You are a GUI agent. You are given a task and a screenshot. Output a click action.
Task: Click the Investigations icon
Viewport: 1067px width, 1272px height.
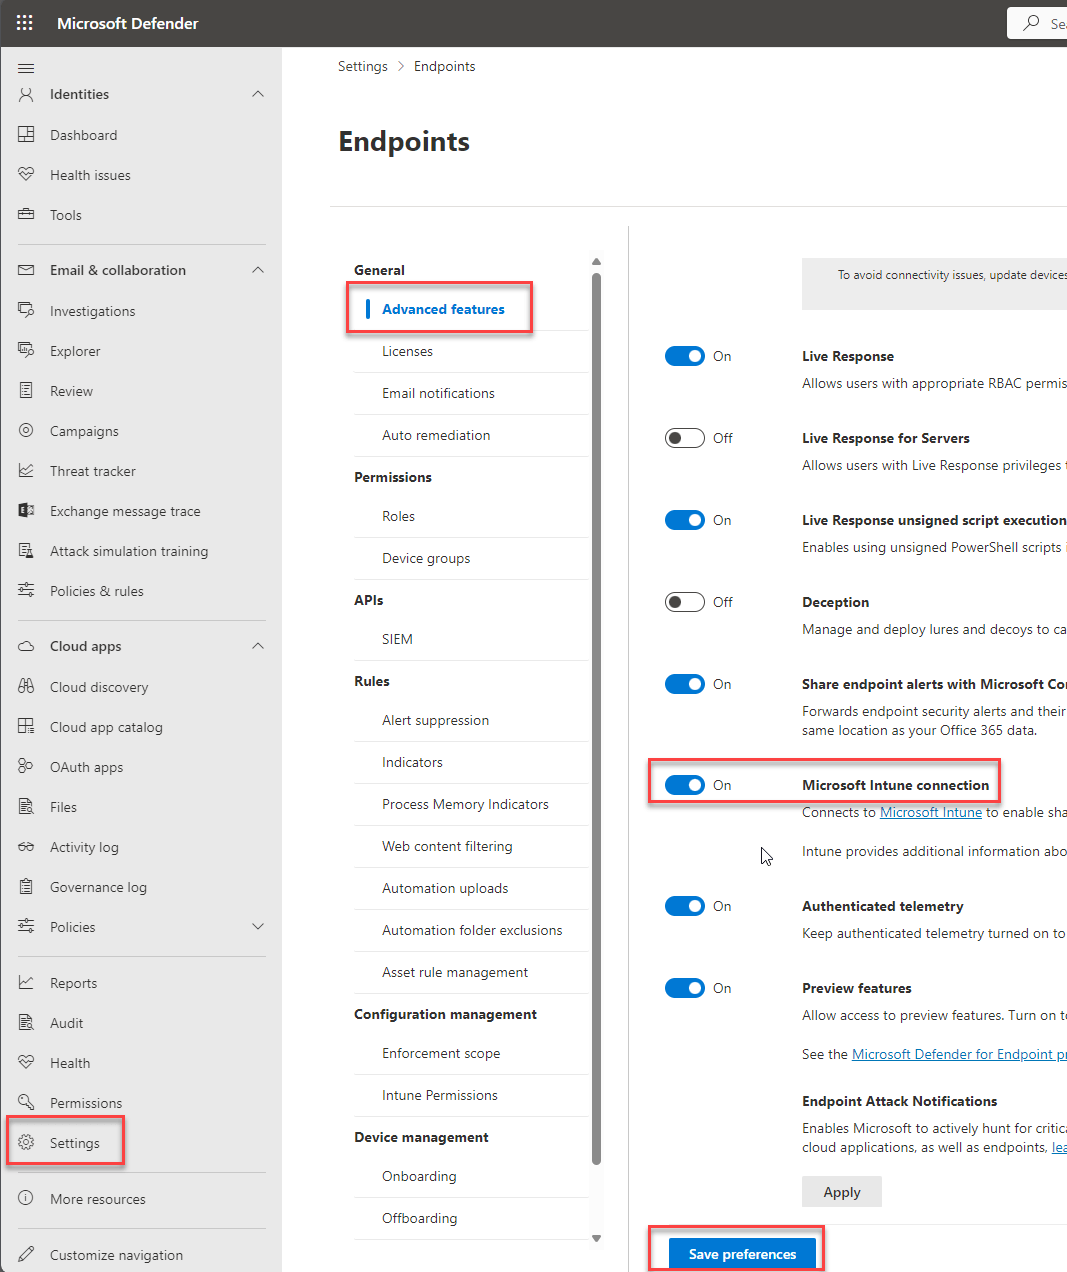[x=26, y=311]
